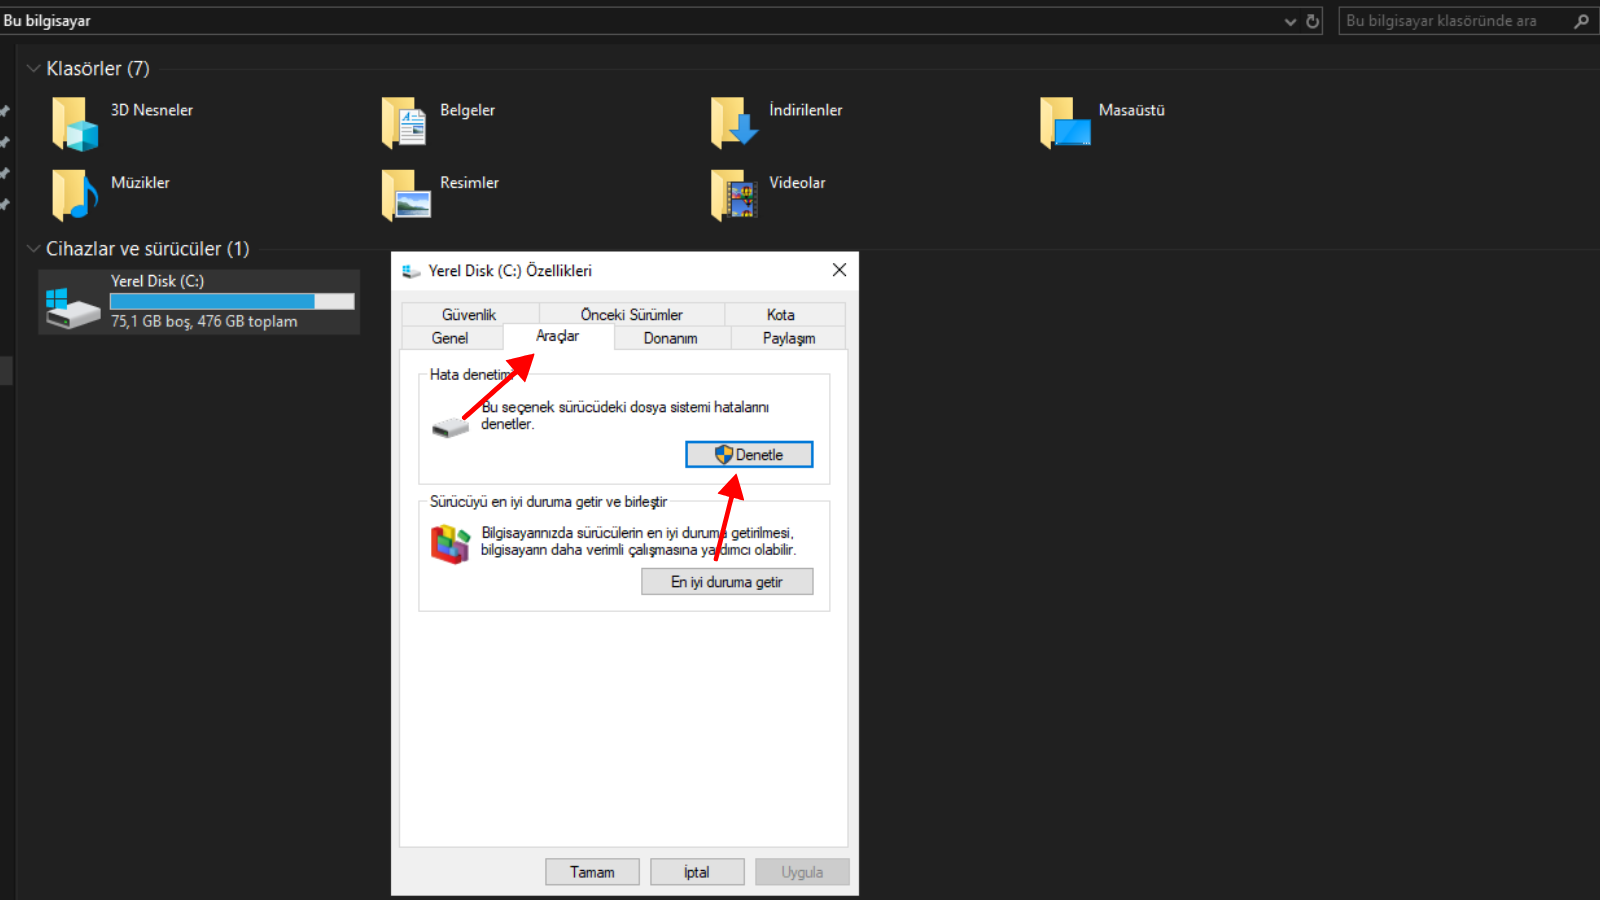
Task: Switch to the Genel tab
Action: click(x=450, y=338)
